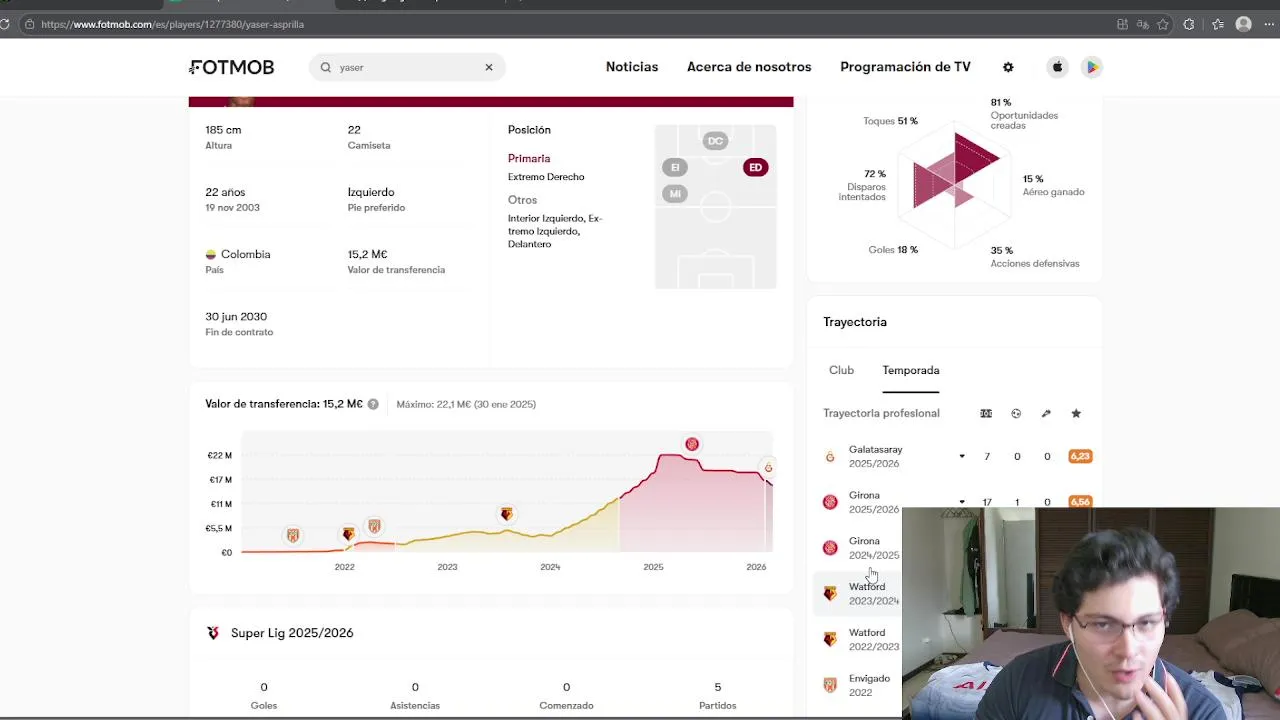
Task: Expand the Girona 2025/2026 row arrow
Action: [x=962, y=502]
